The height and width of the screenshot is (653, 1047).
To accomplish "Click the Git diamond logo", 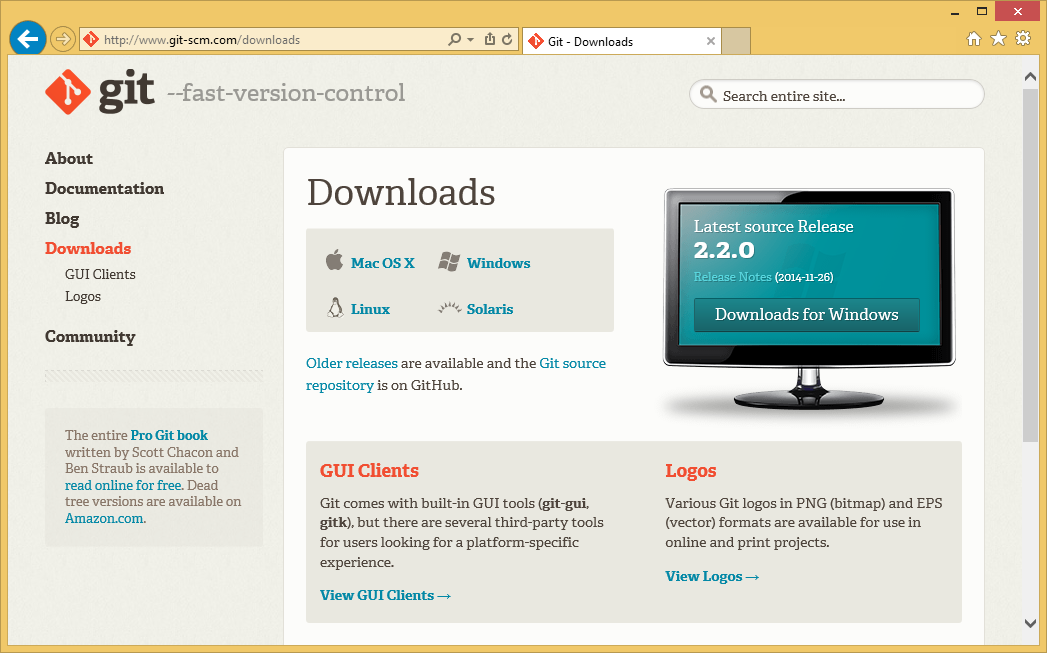I will 68,91.
